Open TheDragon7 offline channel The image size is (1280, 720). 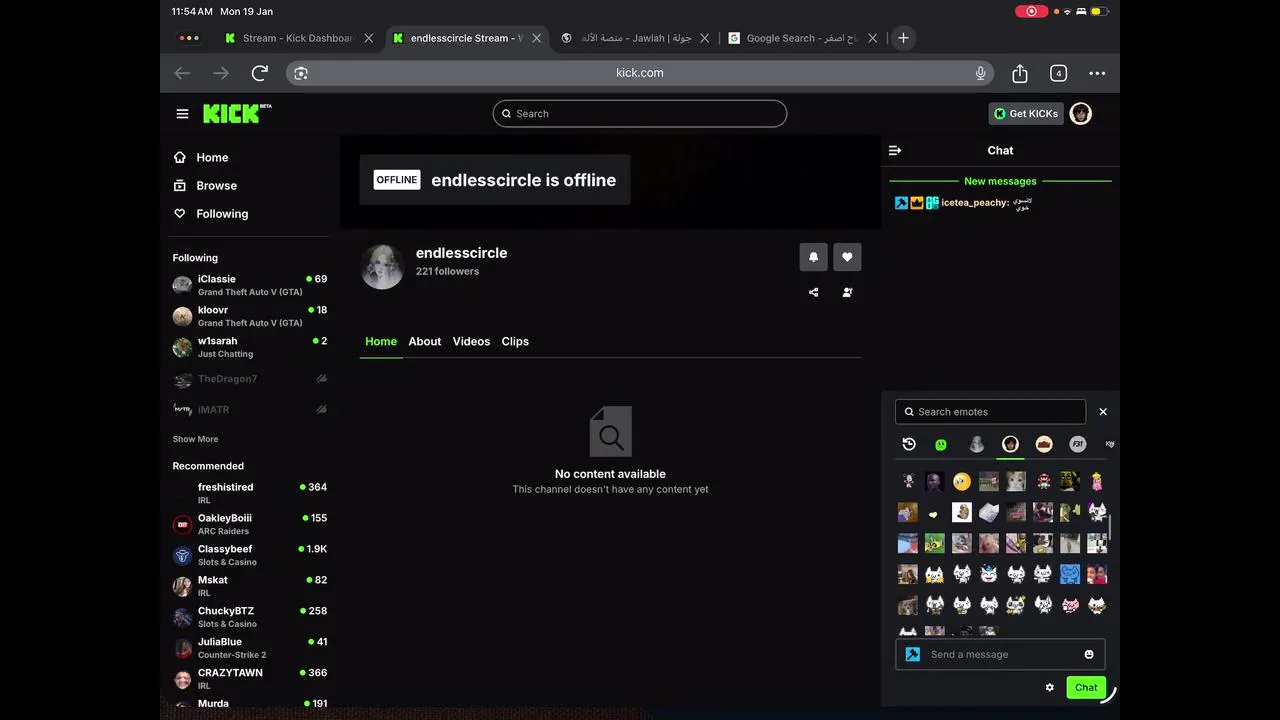point(249,379)
